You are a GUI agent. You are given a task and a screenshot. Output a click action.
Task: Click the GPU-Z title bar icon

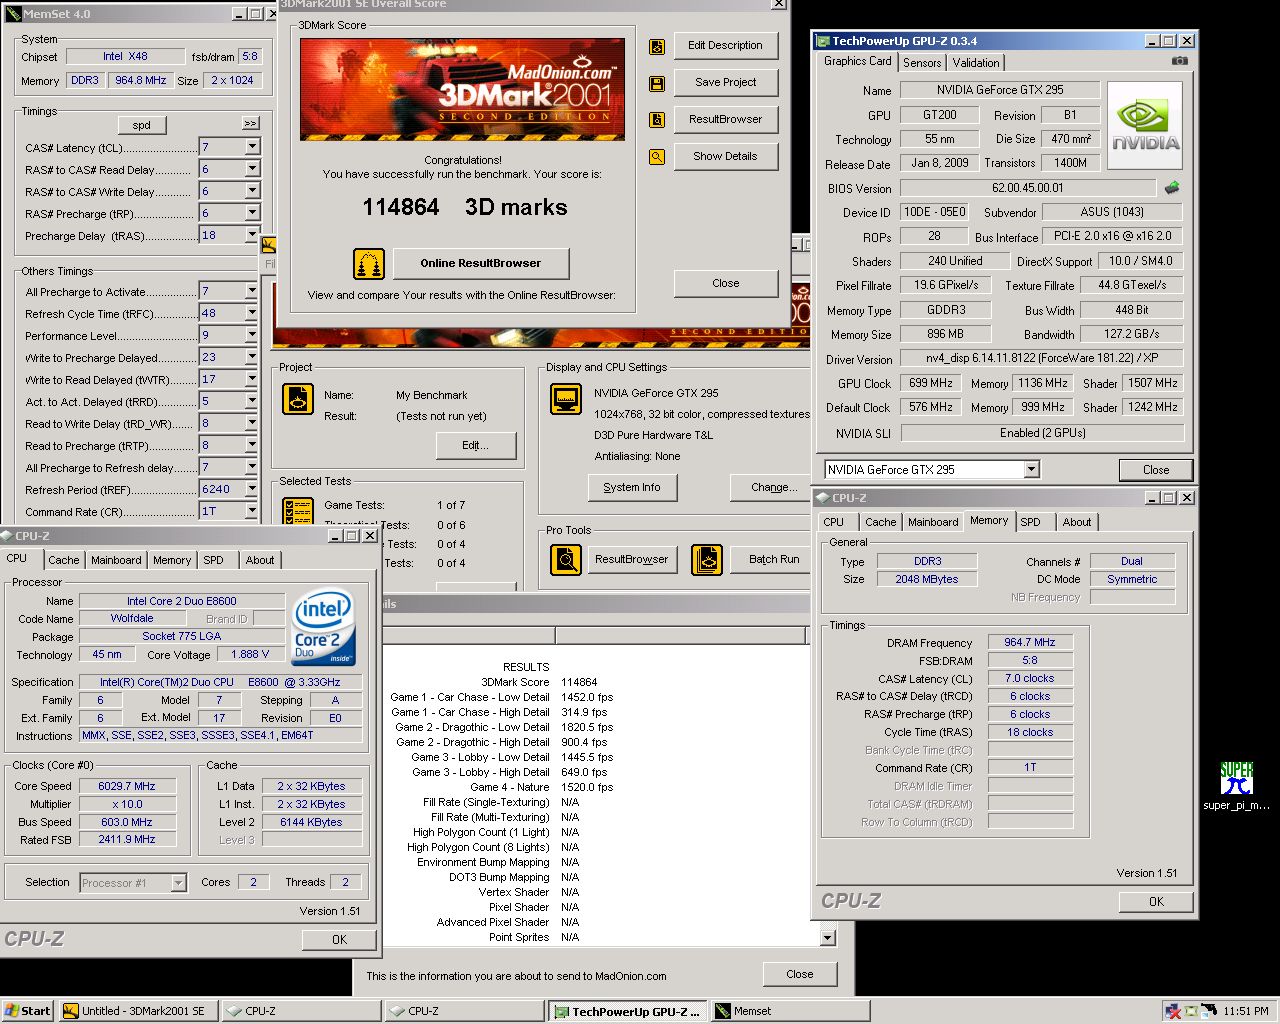click(823, 41)
